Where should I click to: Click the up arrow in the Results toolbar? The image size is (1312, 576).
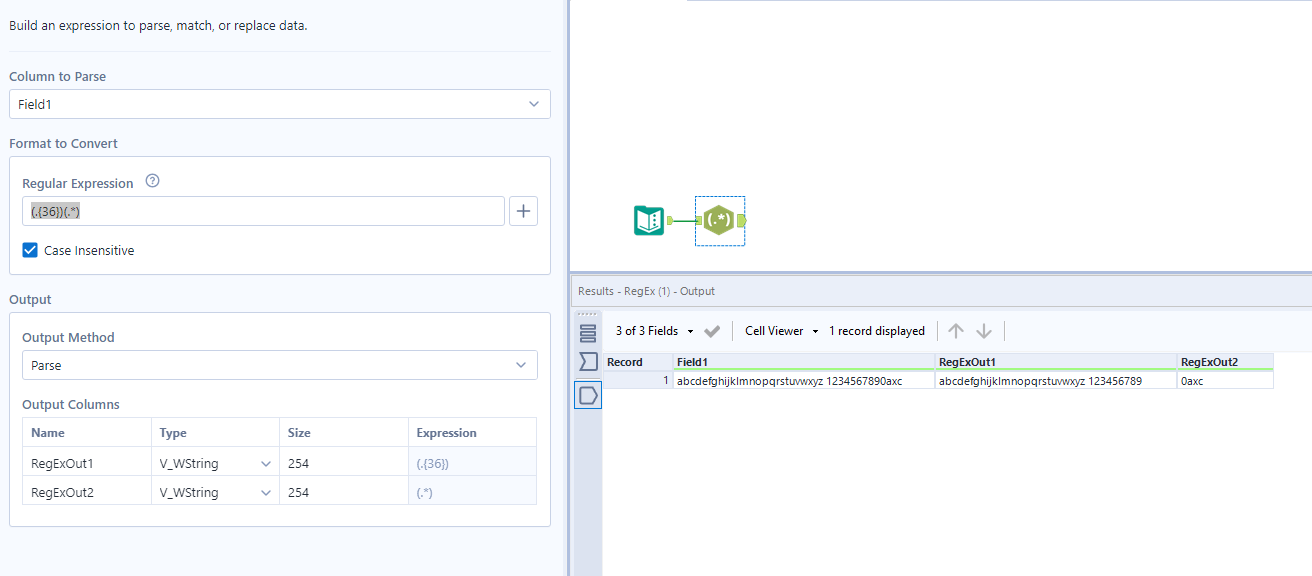tap(955, 330)
